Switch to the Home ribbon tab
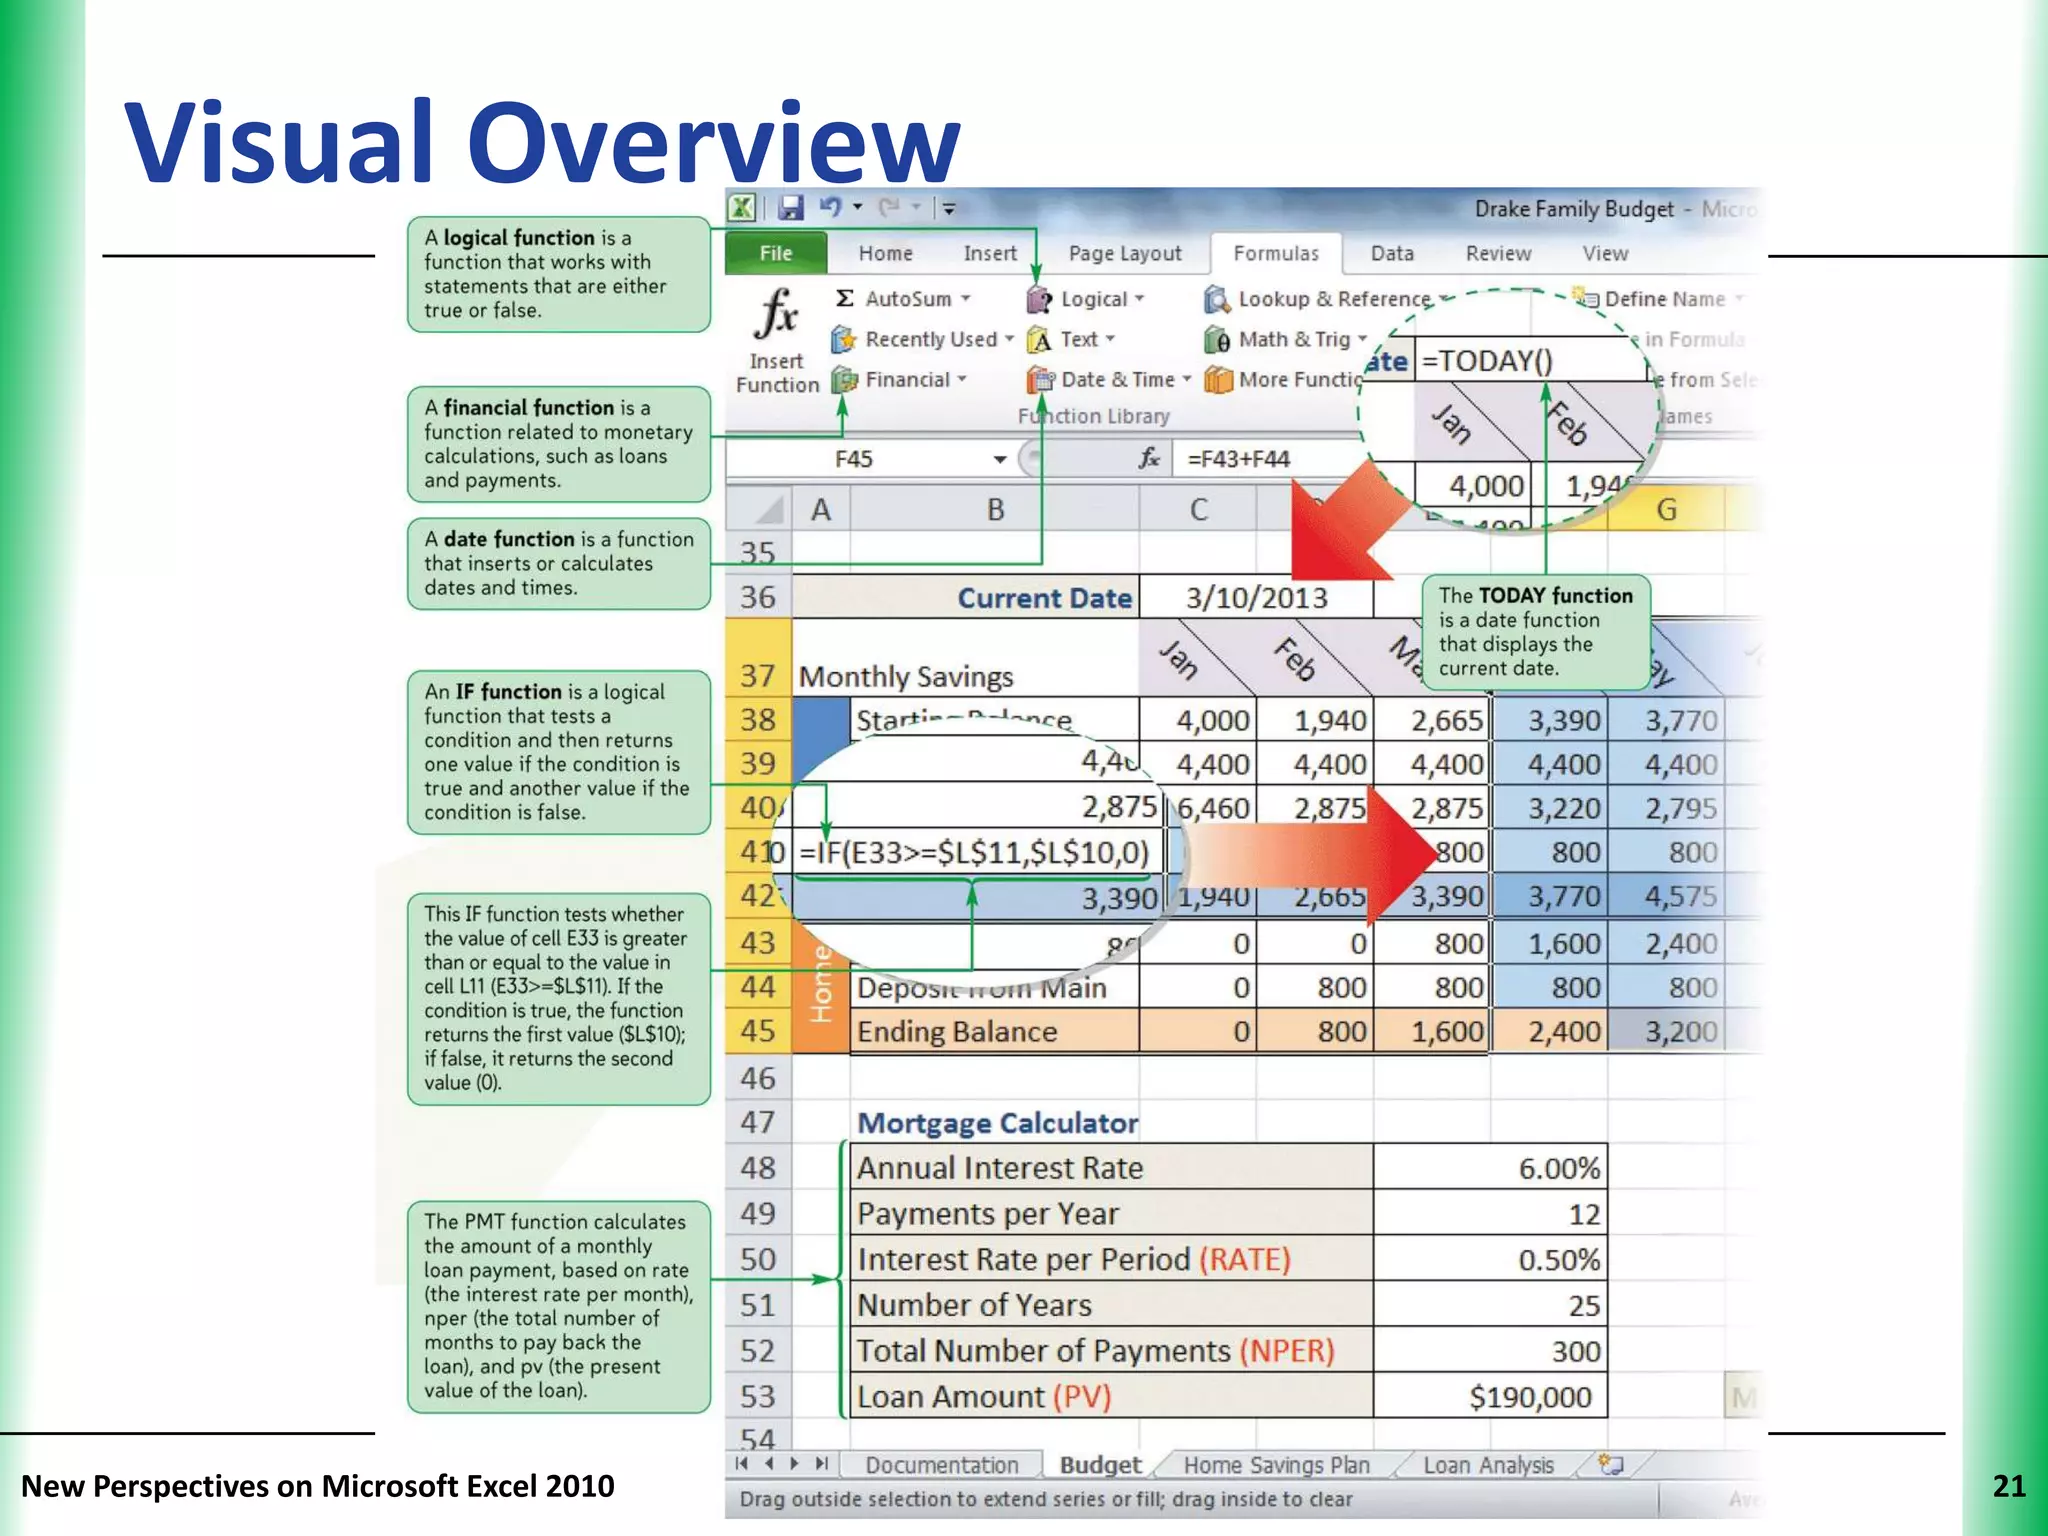The width and height of the screenshot is (2048, 1536). coord(886,253)
